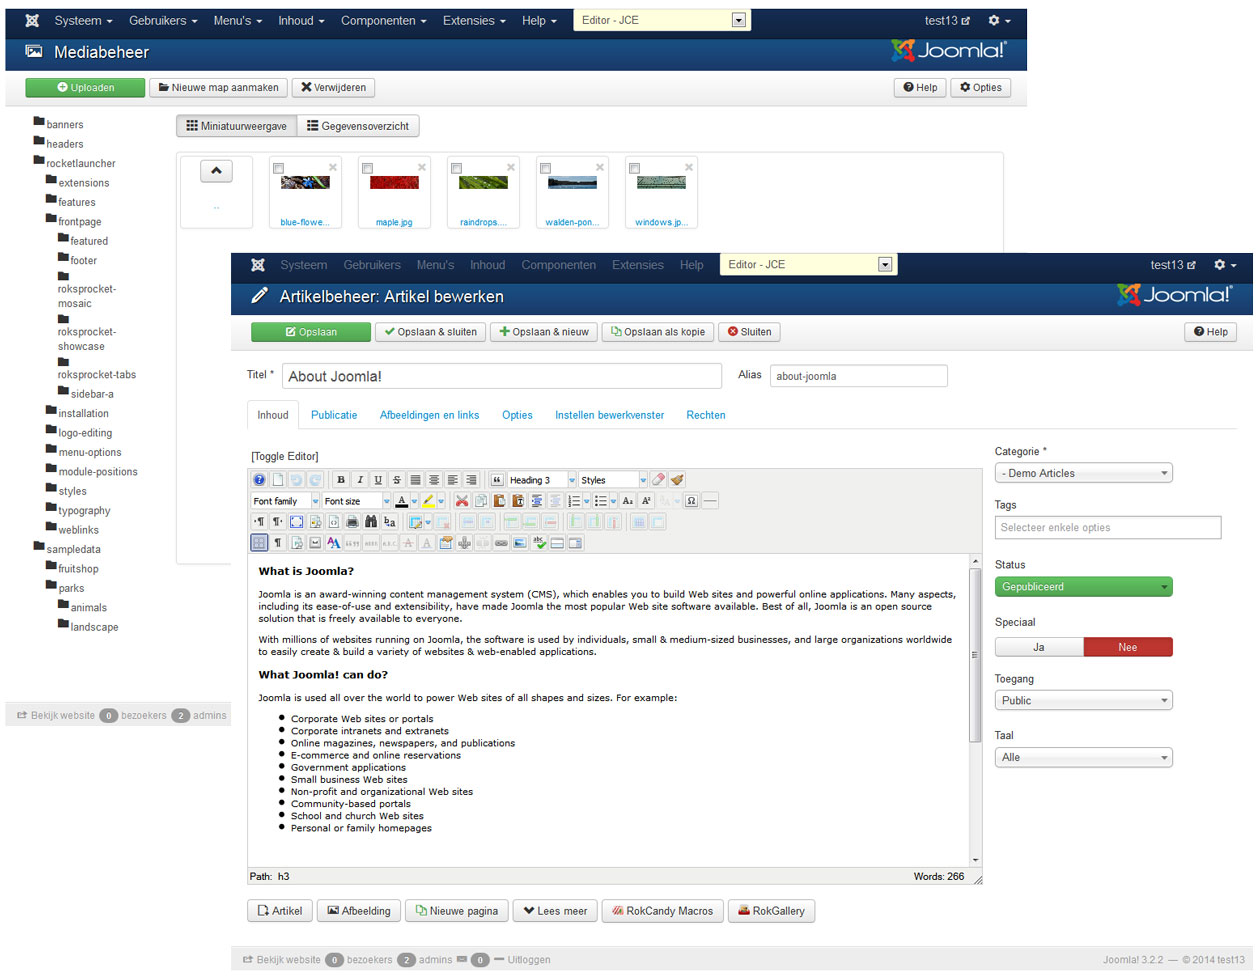
Task: Open the Toegang Public dropdown
Action: (x=1083, y=701)
